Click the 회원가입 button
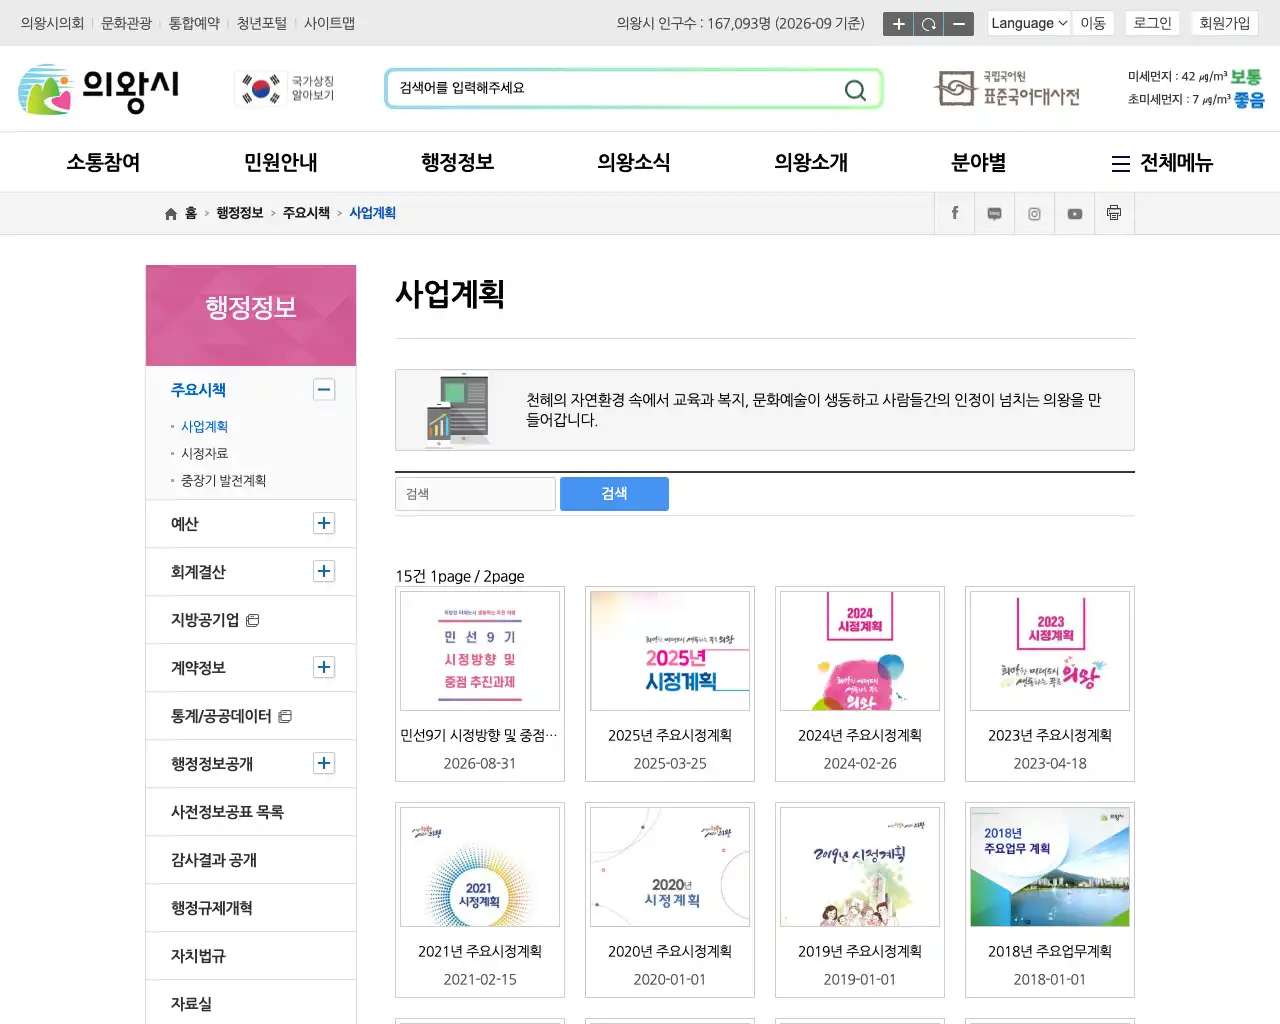 pos(1225,23)
